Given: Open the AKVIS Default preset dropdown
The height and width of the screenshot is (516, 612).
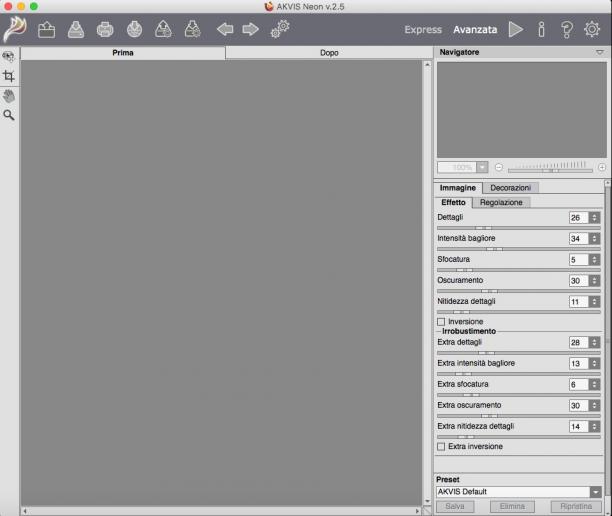Looking at the screenshot, I should coord(596,492).
